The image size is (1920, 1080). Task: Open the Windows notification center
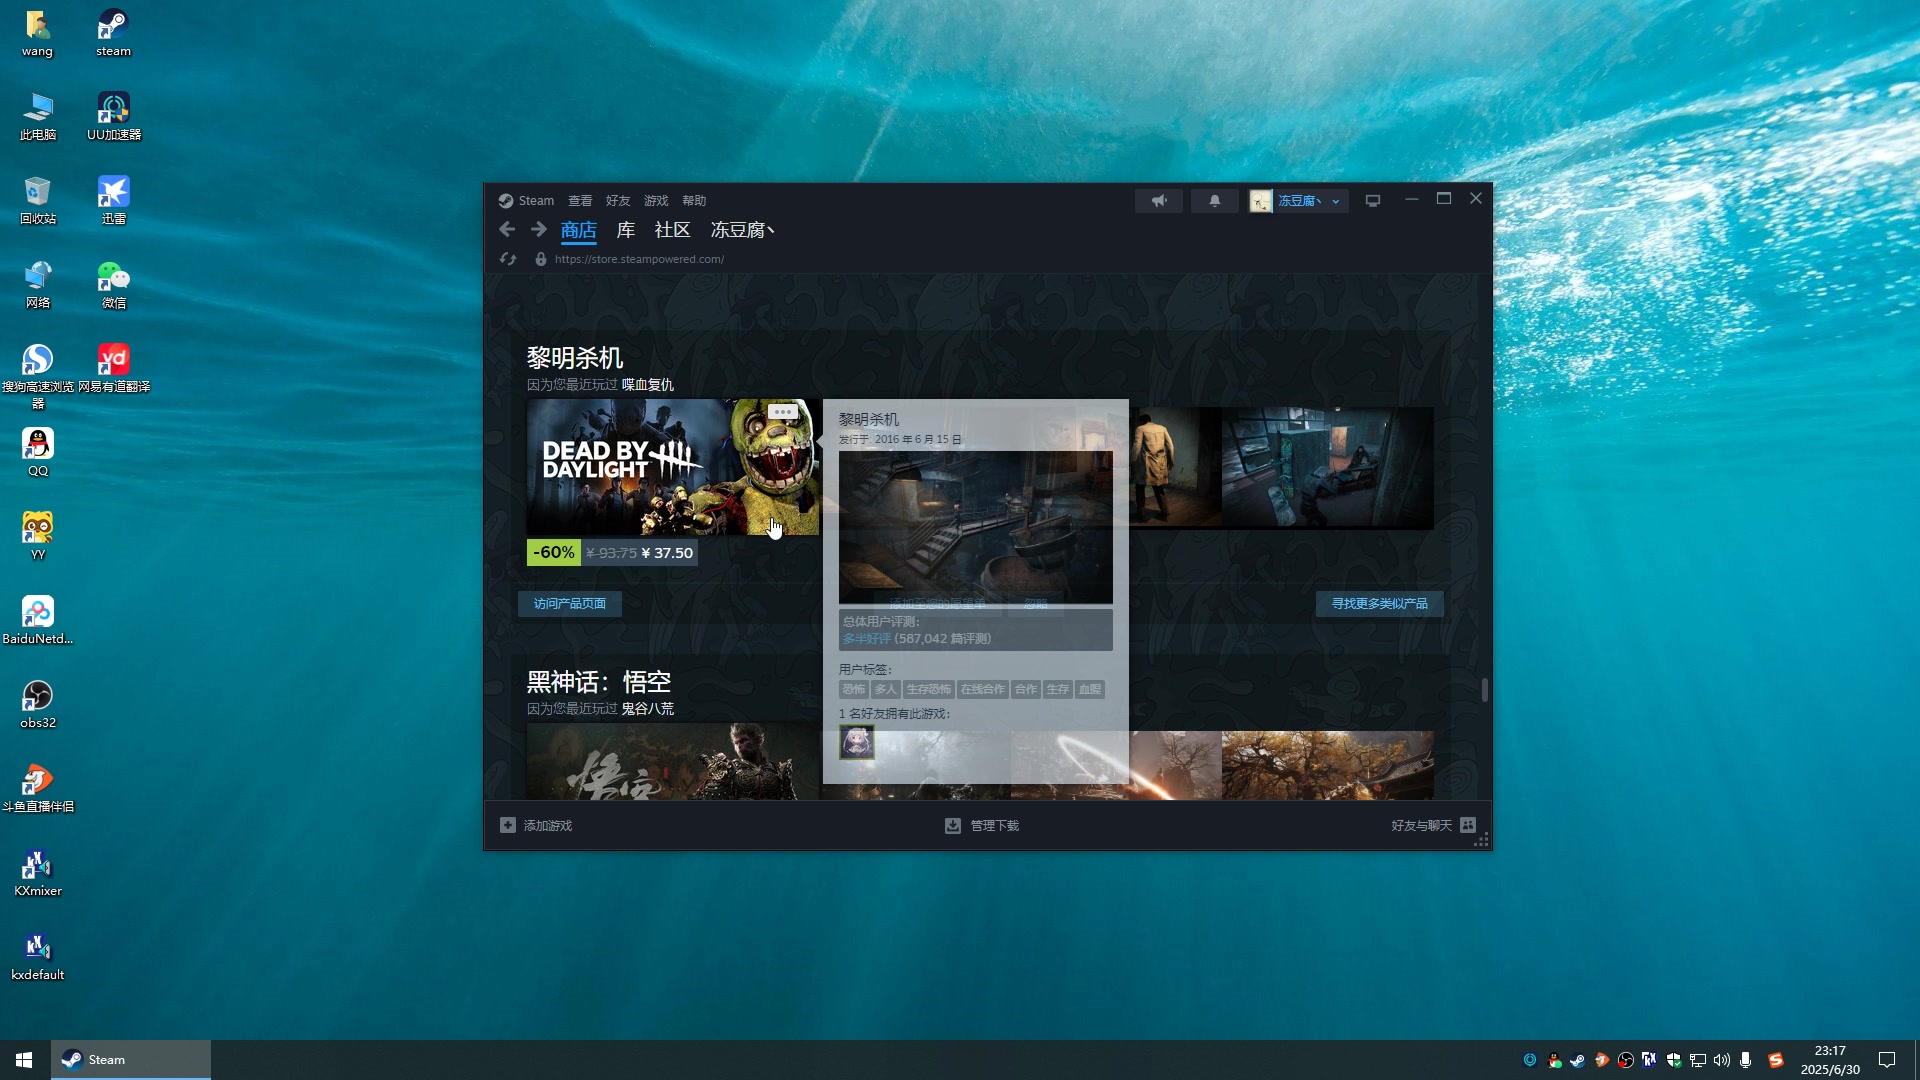tap(1887, 1060)
